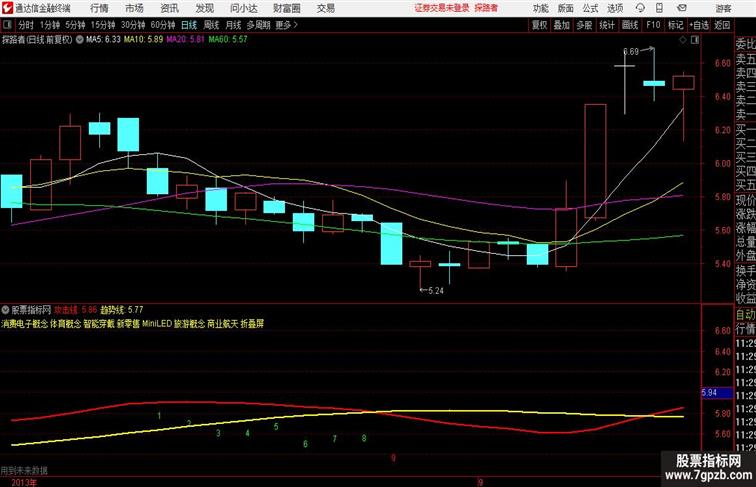Image resolution: width=756 pixels, height=487 pixels.
Task: Click the 6.69 high price annotation
Action: click(x=631, y=52)
